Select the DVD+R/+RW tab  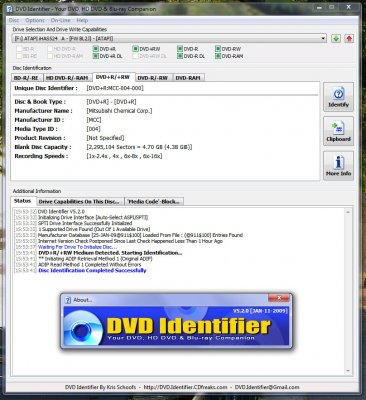point(113,77)
